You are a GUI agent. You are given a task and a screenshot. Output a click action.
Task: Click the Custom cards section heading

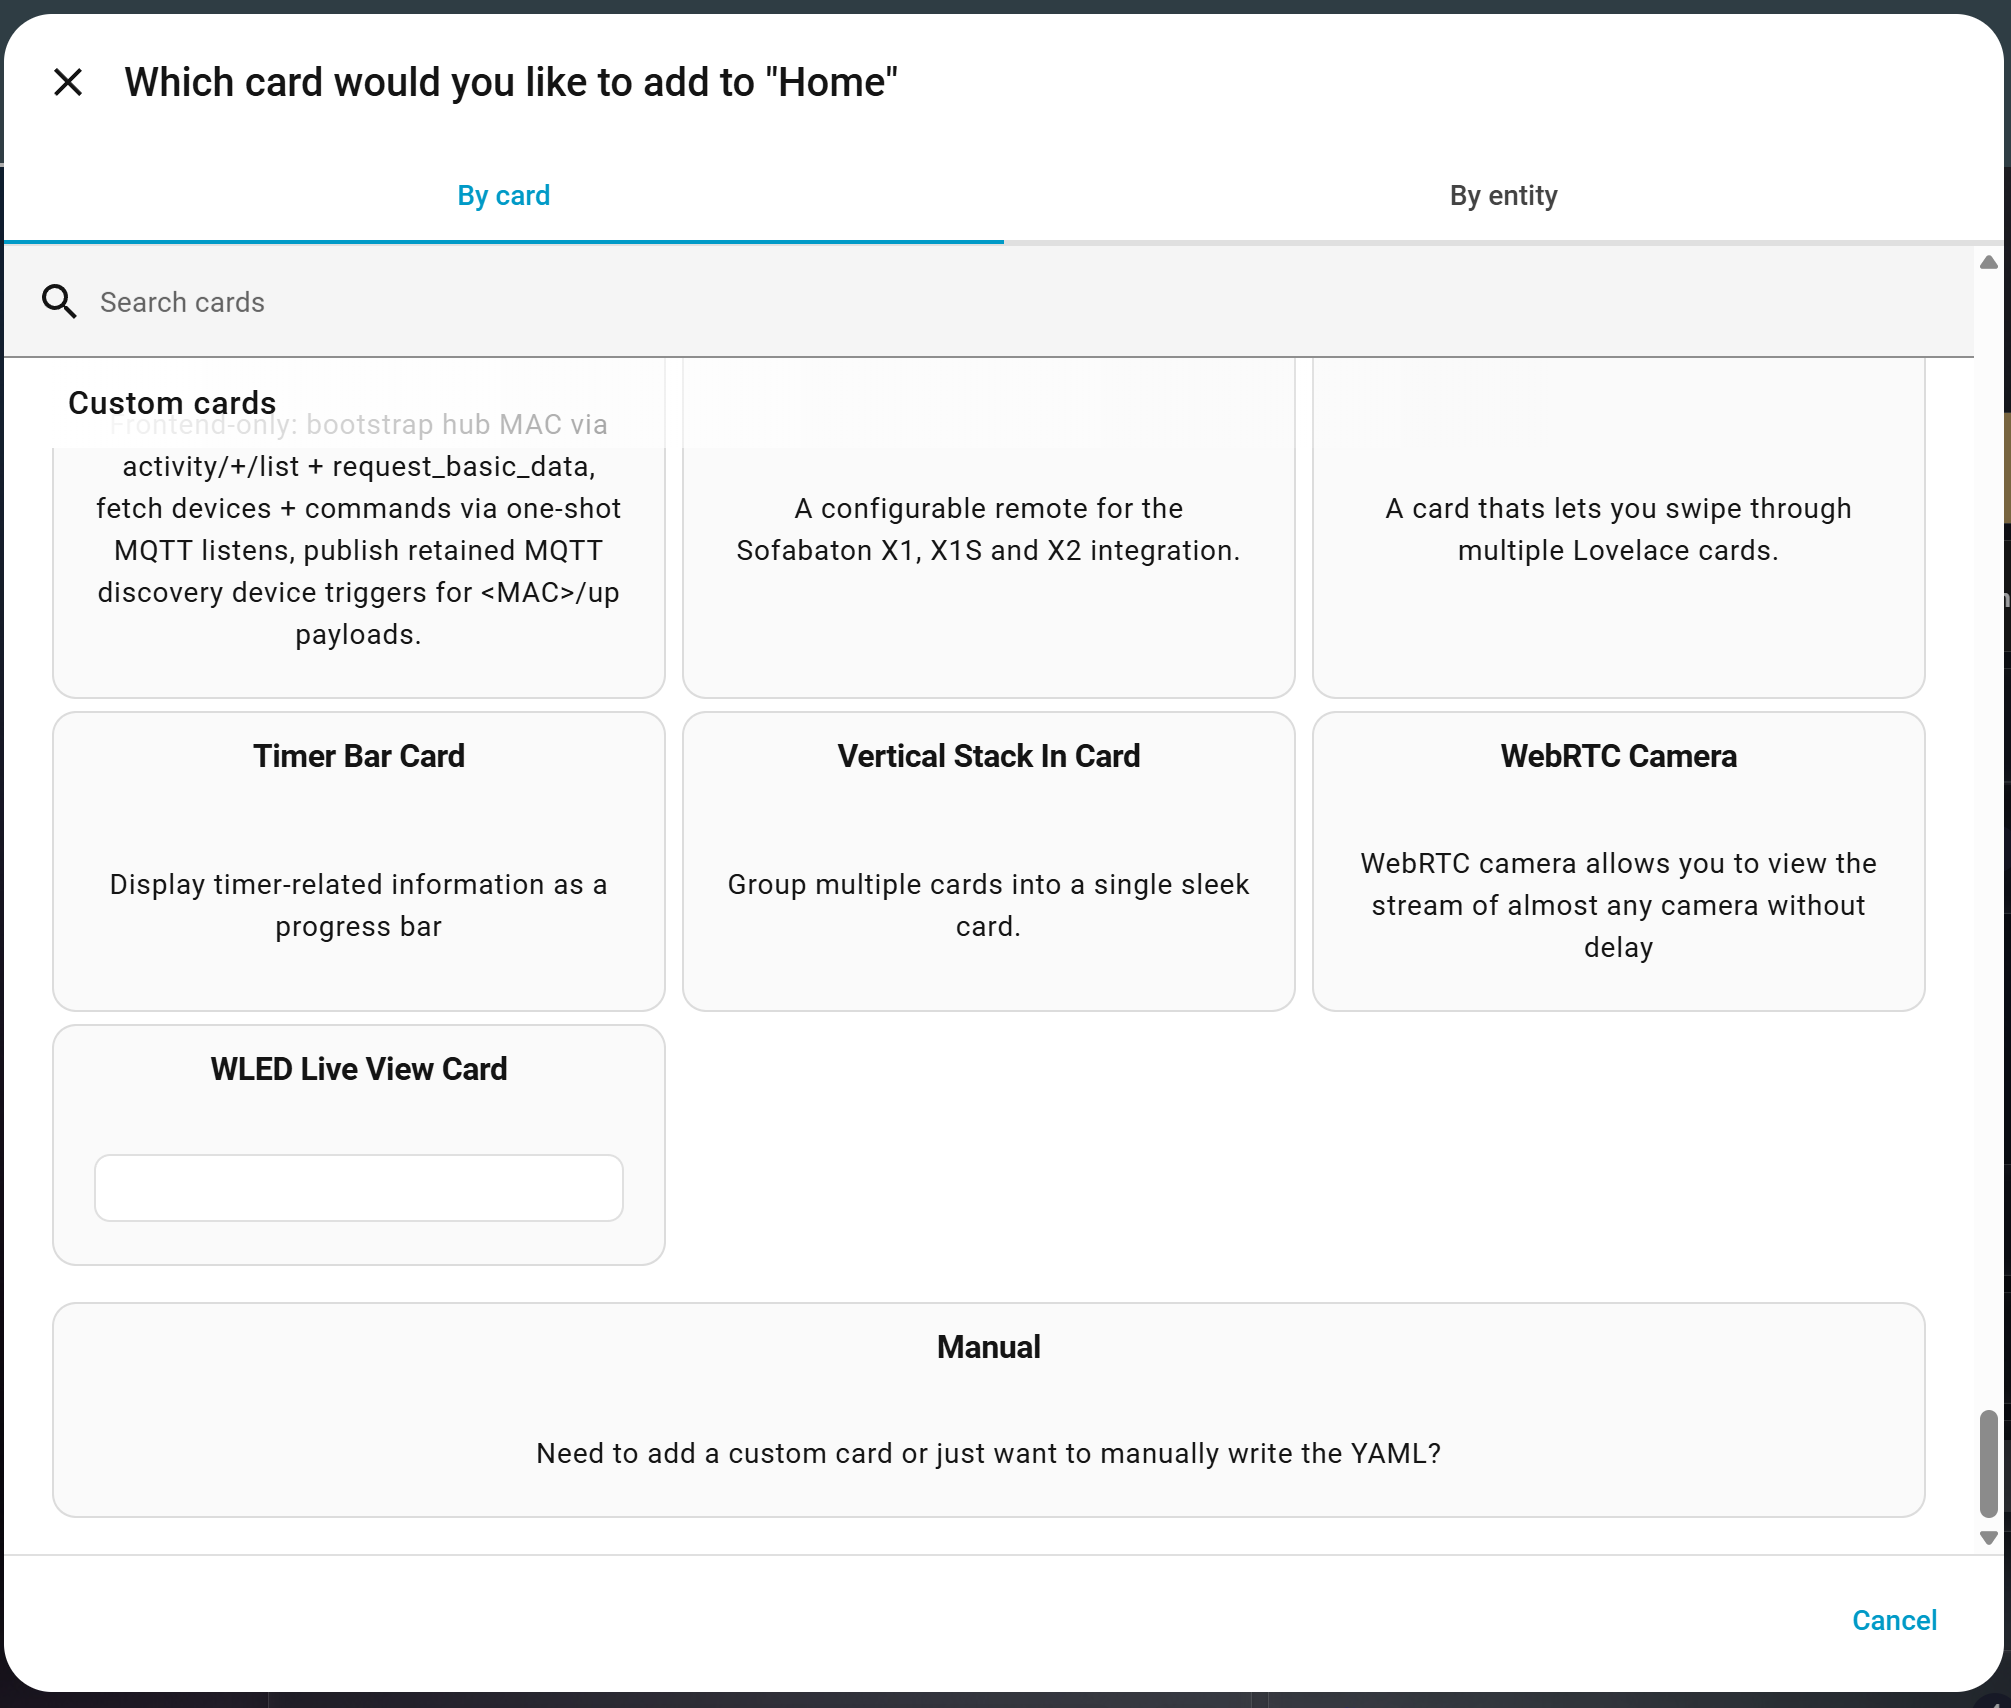pyautogui.click(x=172, y=403)
